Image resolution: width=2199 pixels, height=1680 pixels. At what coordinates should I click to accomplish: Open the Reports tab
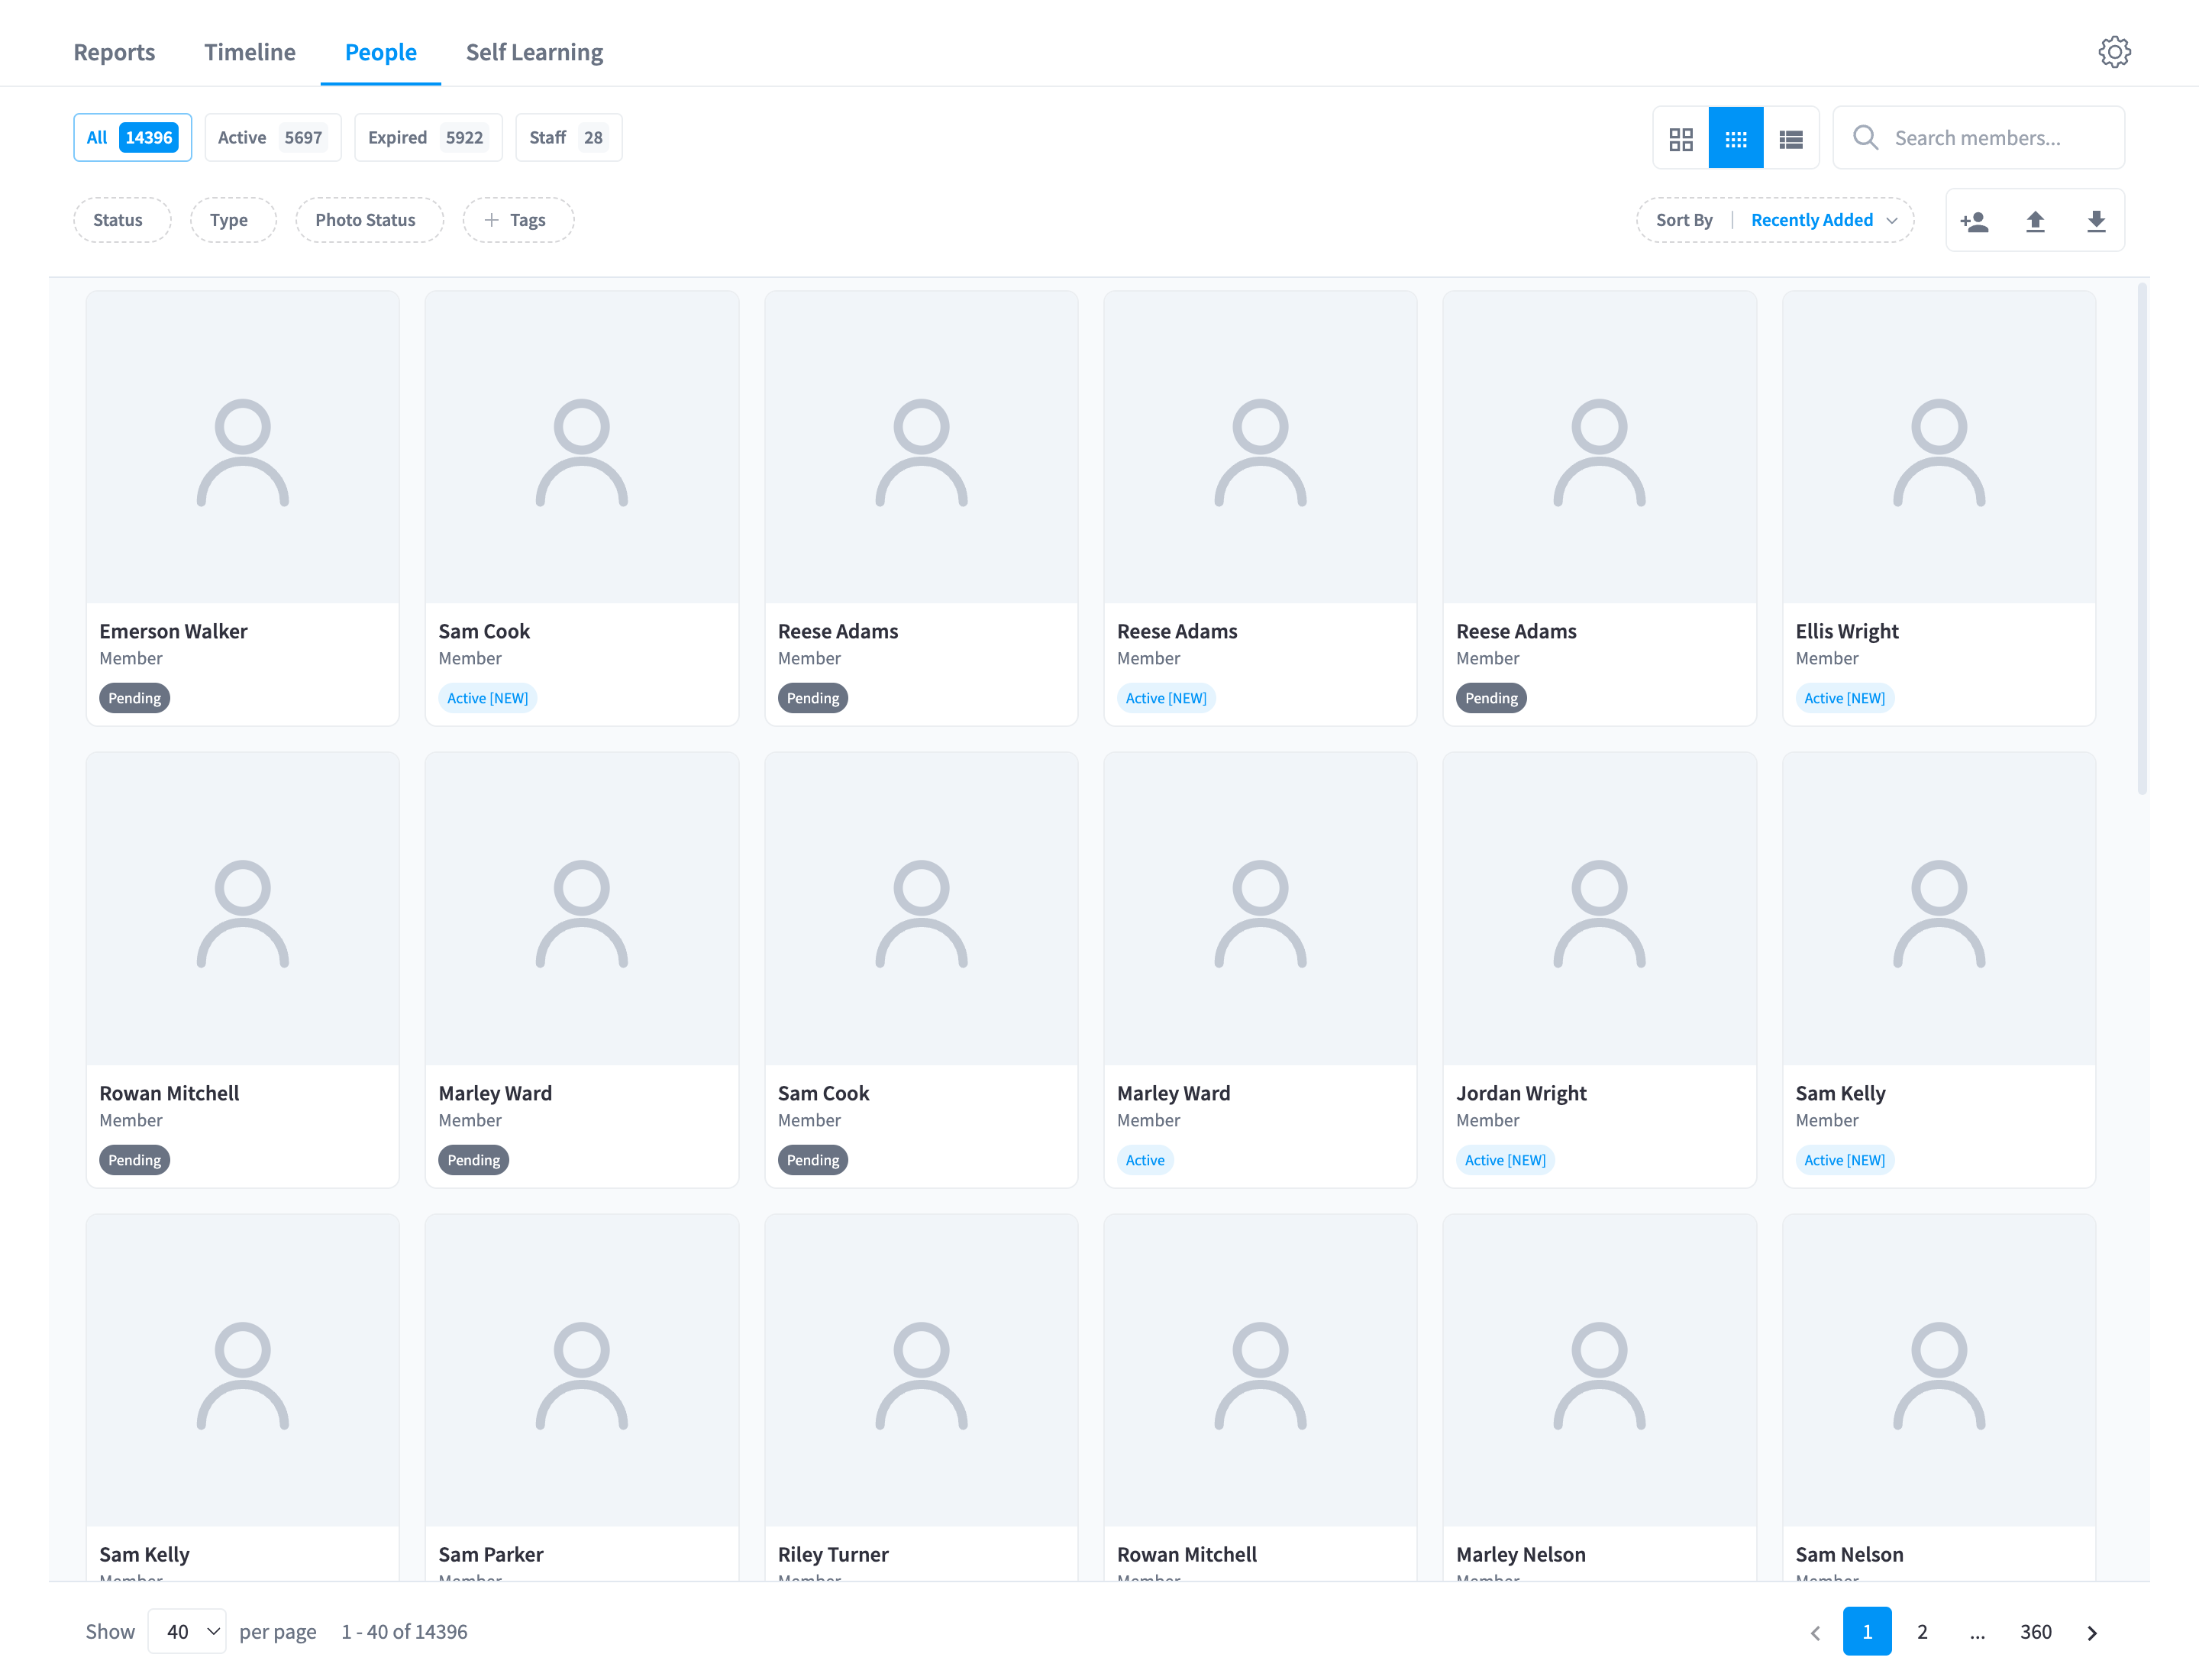[x=114, y=52]
